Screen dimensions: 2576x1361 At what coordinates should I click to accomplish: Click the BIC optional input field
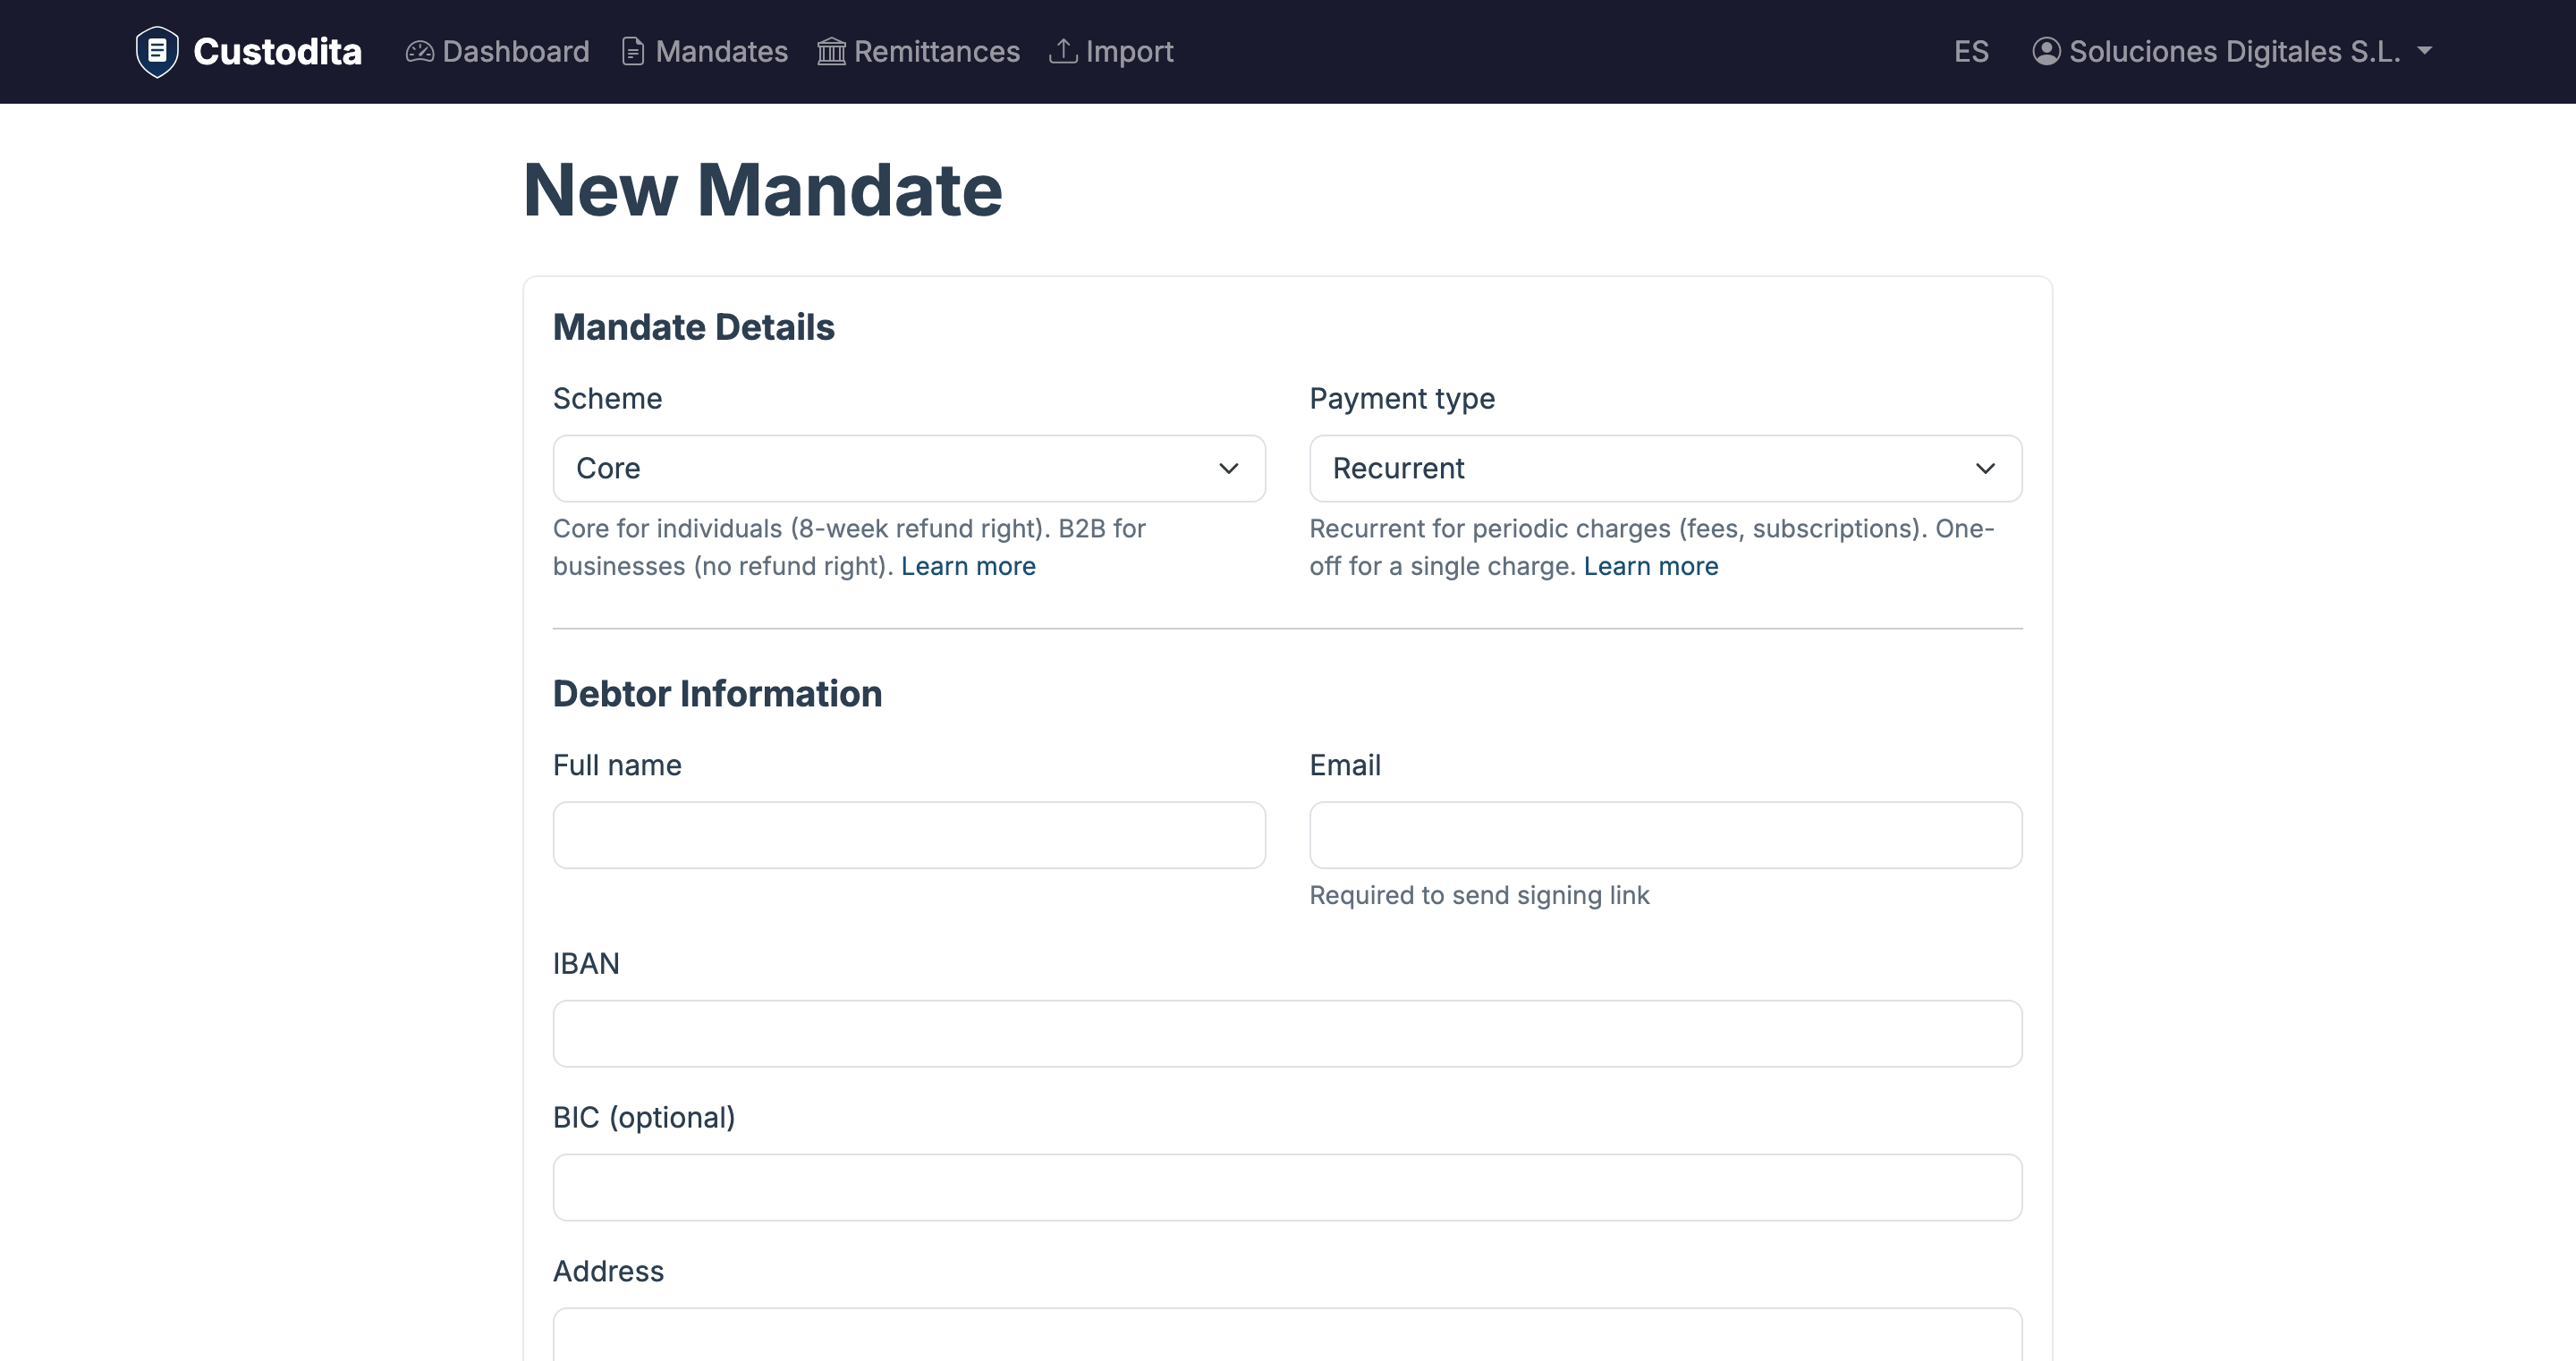[x=1288, y=1187]
